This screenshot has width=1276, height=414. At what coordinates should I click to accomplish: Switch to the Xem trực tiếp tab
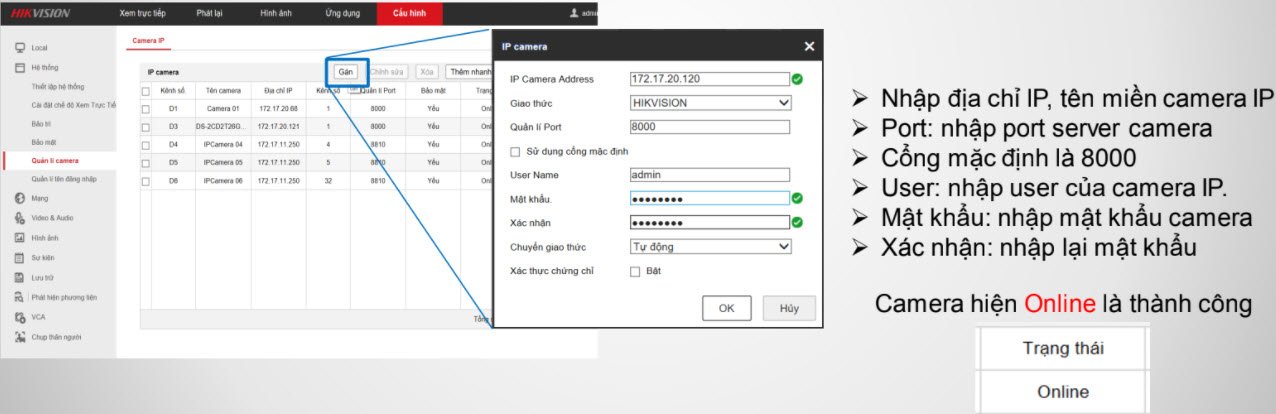pyautogui.click(x=142, y=13)
